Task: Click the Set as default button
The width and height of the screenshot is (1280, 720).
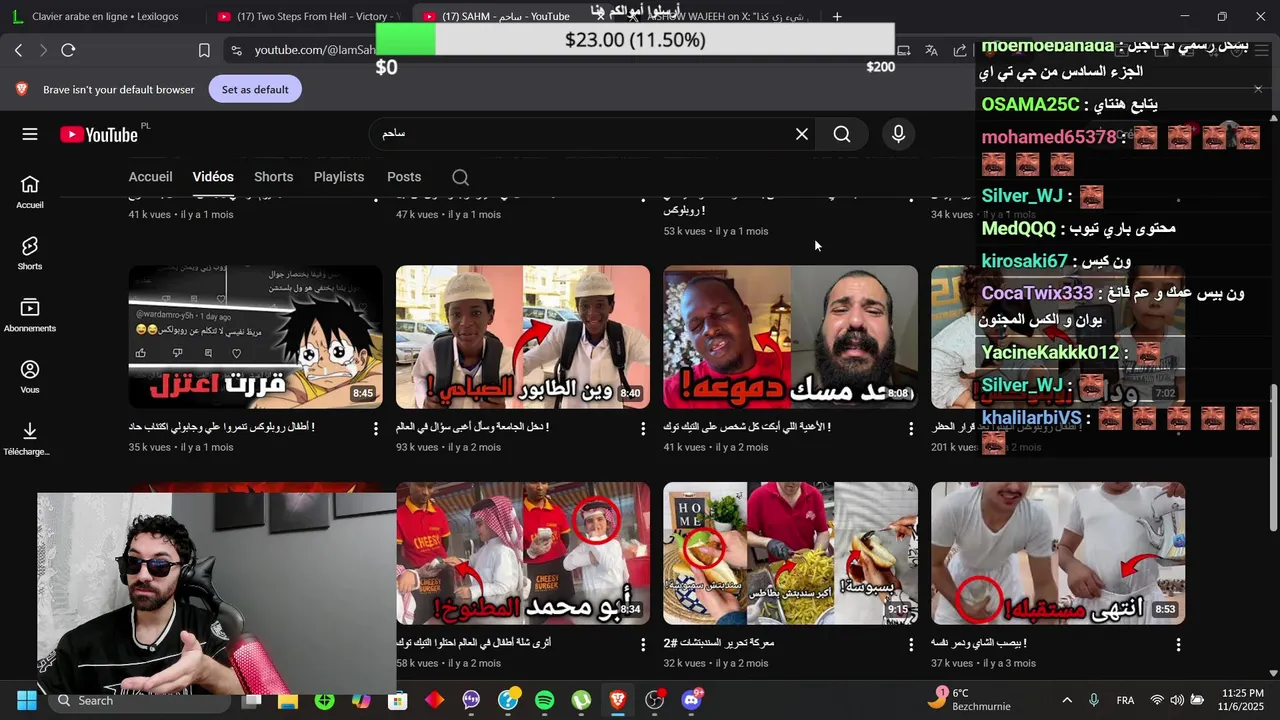Action: pos(255,89)
